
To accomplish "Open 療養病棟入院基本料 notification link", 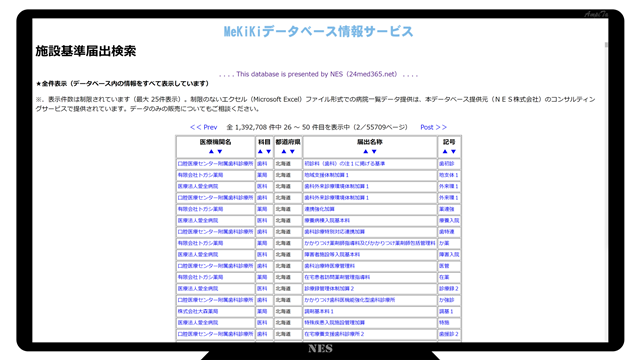I will pos(327,220).
